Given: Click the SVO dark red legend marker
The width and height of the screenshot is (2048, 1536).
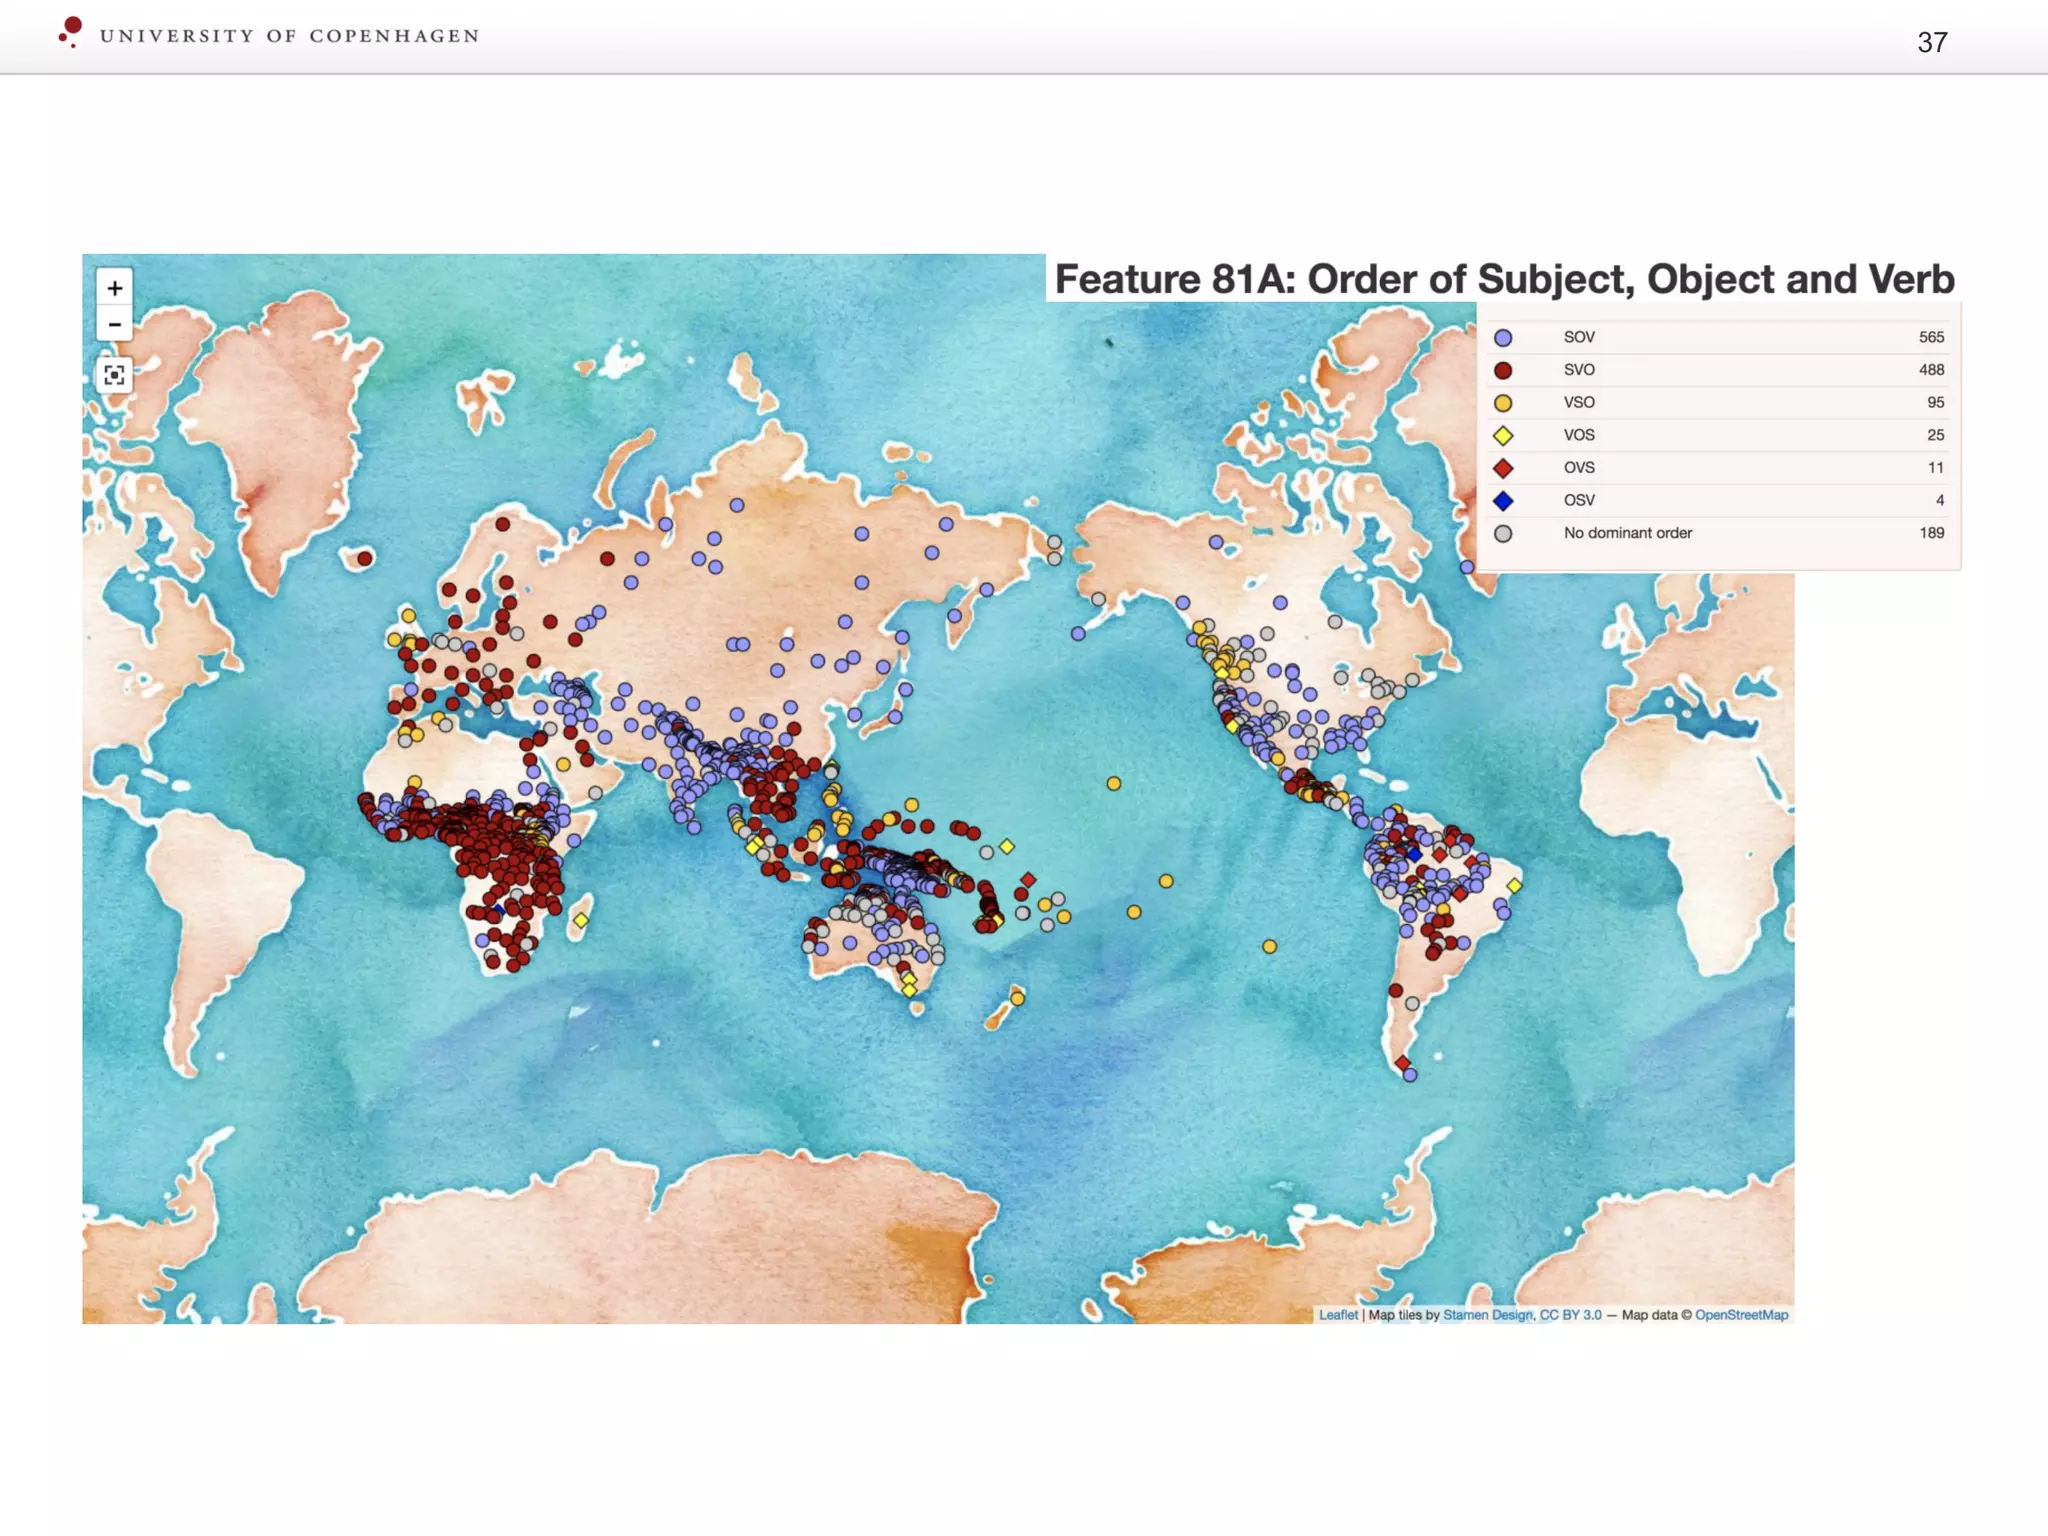Looking at the screenshot, I should click(1503, 371).
